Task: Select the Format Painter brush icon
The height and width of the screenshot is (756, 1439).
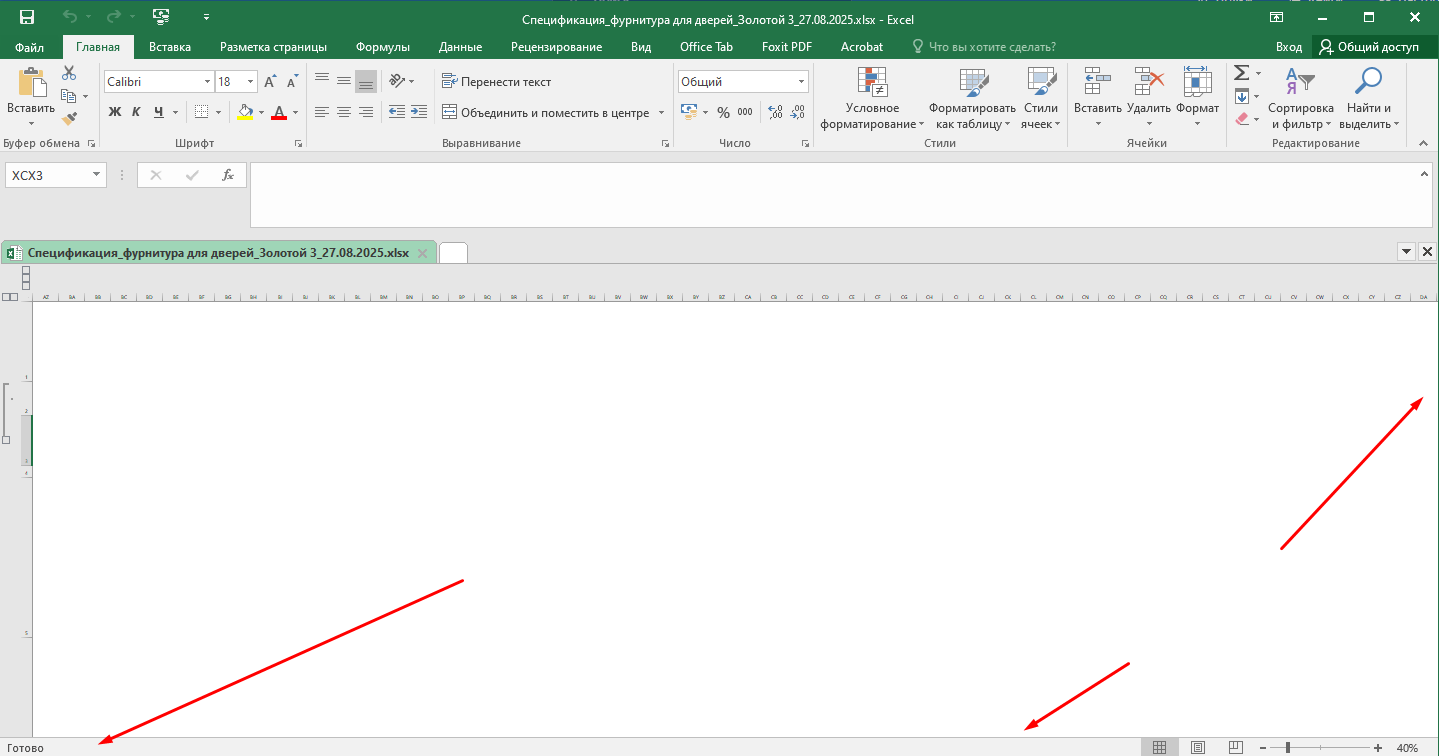Action: pyautogui.click(x=69, y=118)
